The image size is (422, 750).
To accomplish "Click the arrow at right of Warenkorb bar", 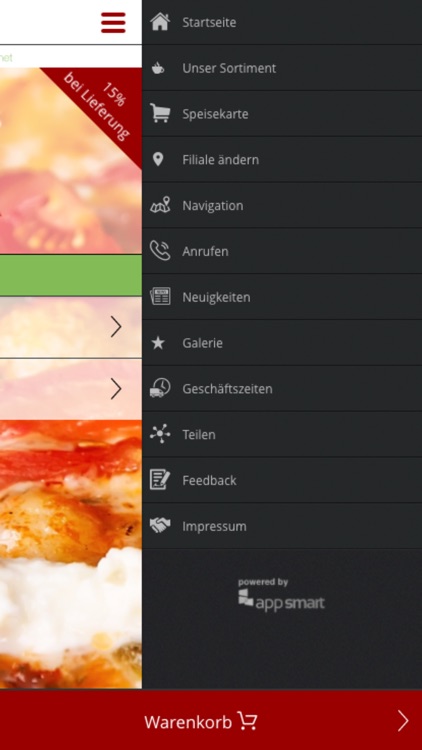I will point(403,721).
